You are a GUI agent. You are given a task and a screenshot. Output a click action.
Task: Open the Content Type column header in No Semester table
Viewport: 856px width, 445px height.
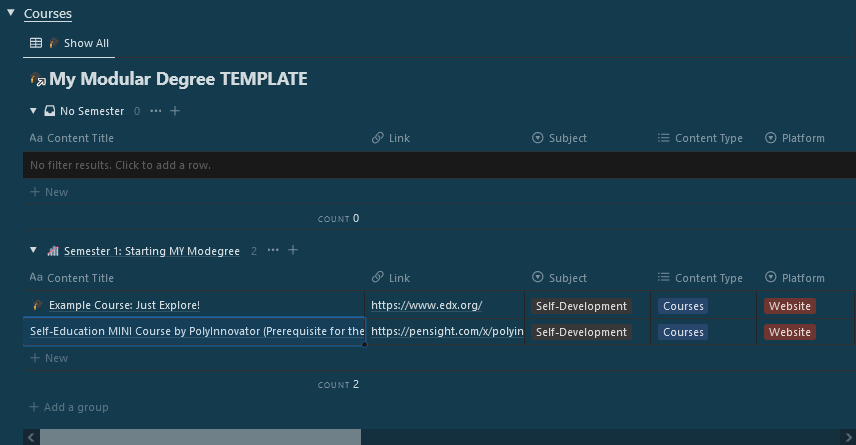[x=708, y=138]
